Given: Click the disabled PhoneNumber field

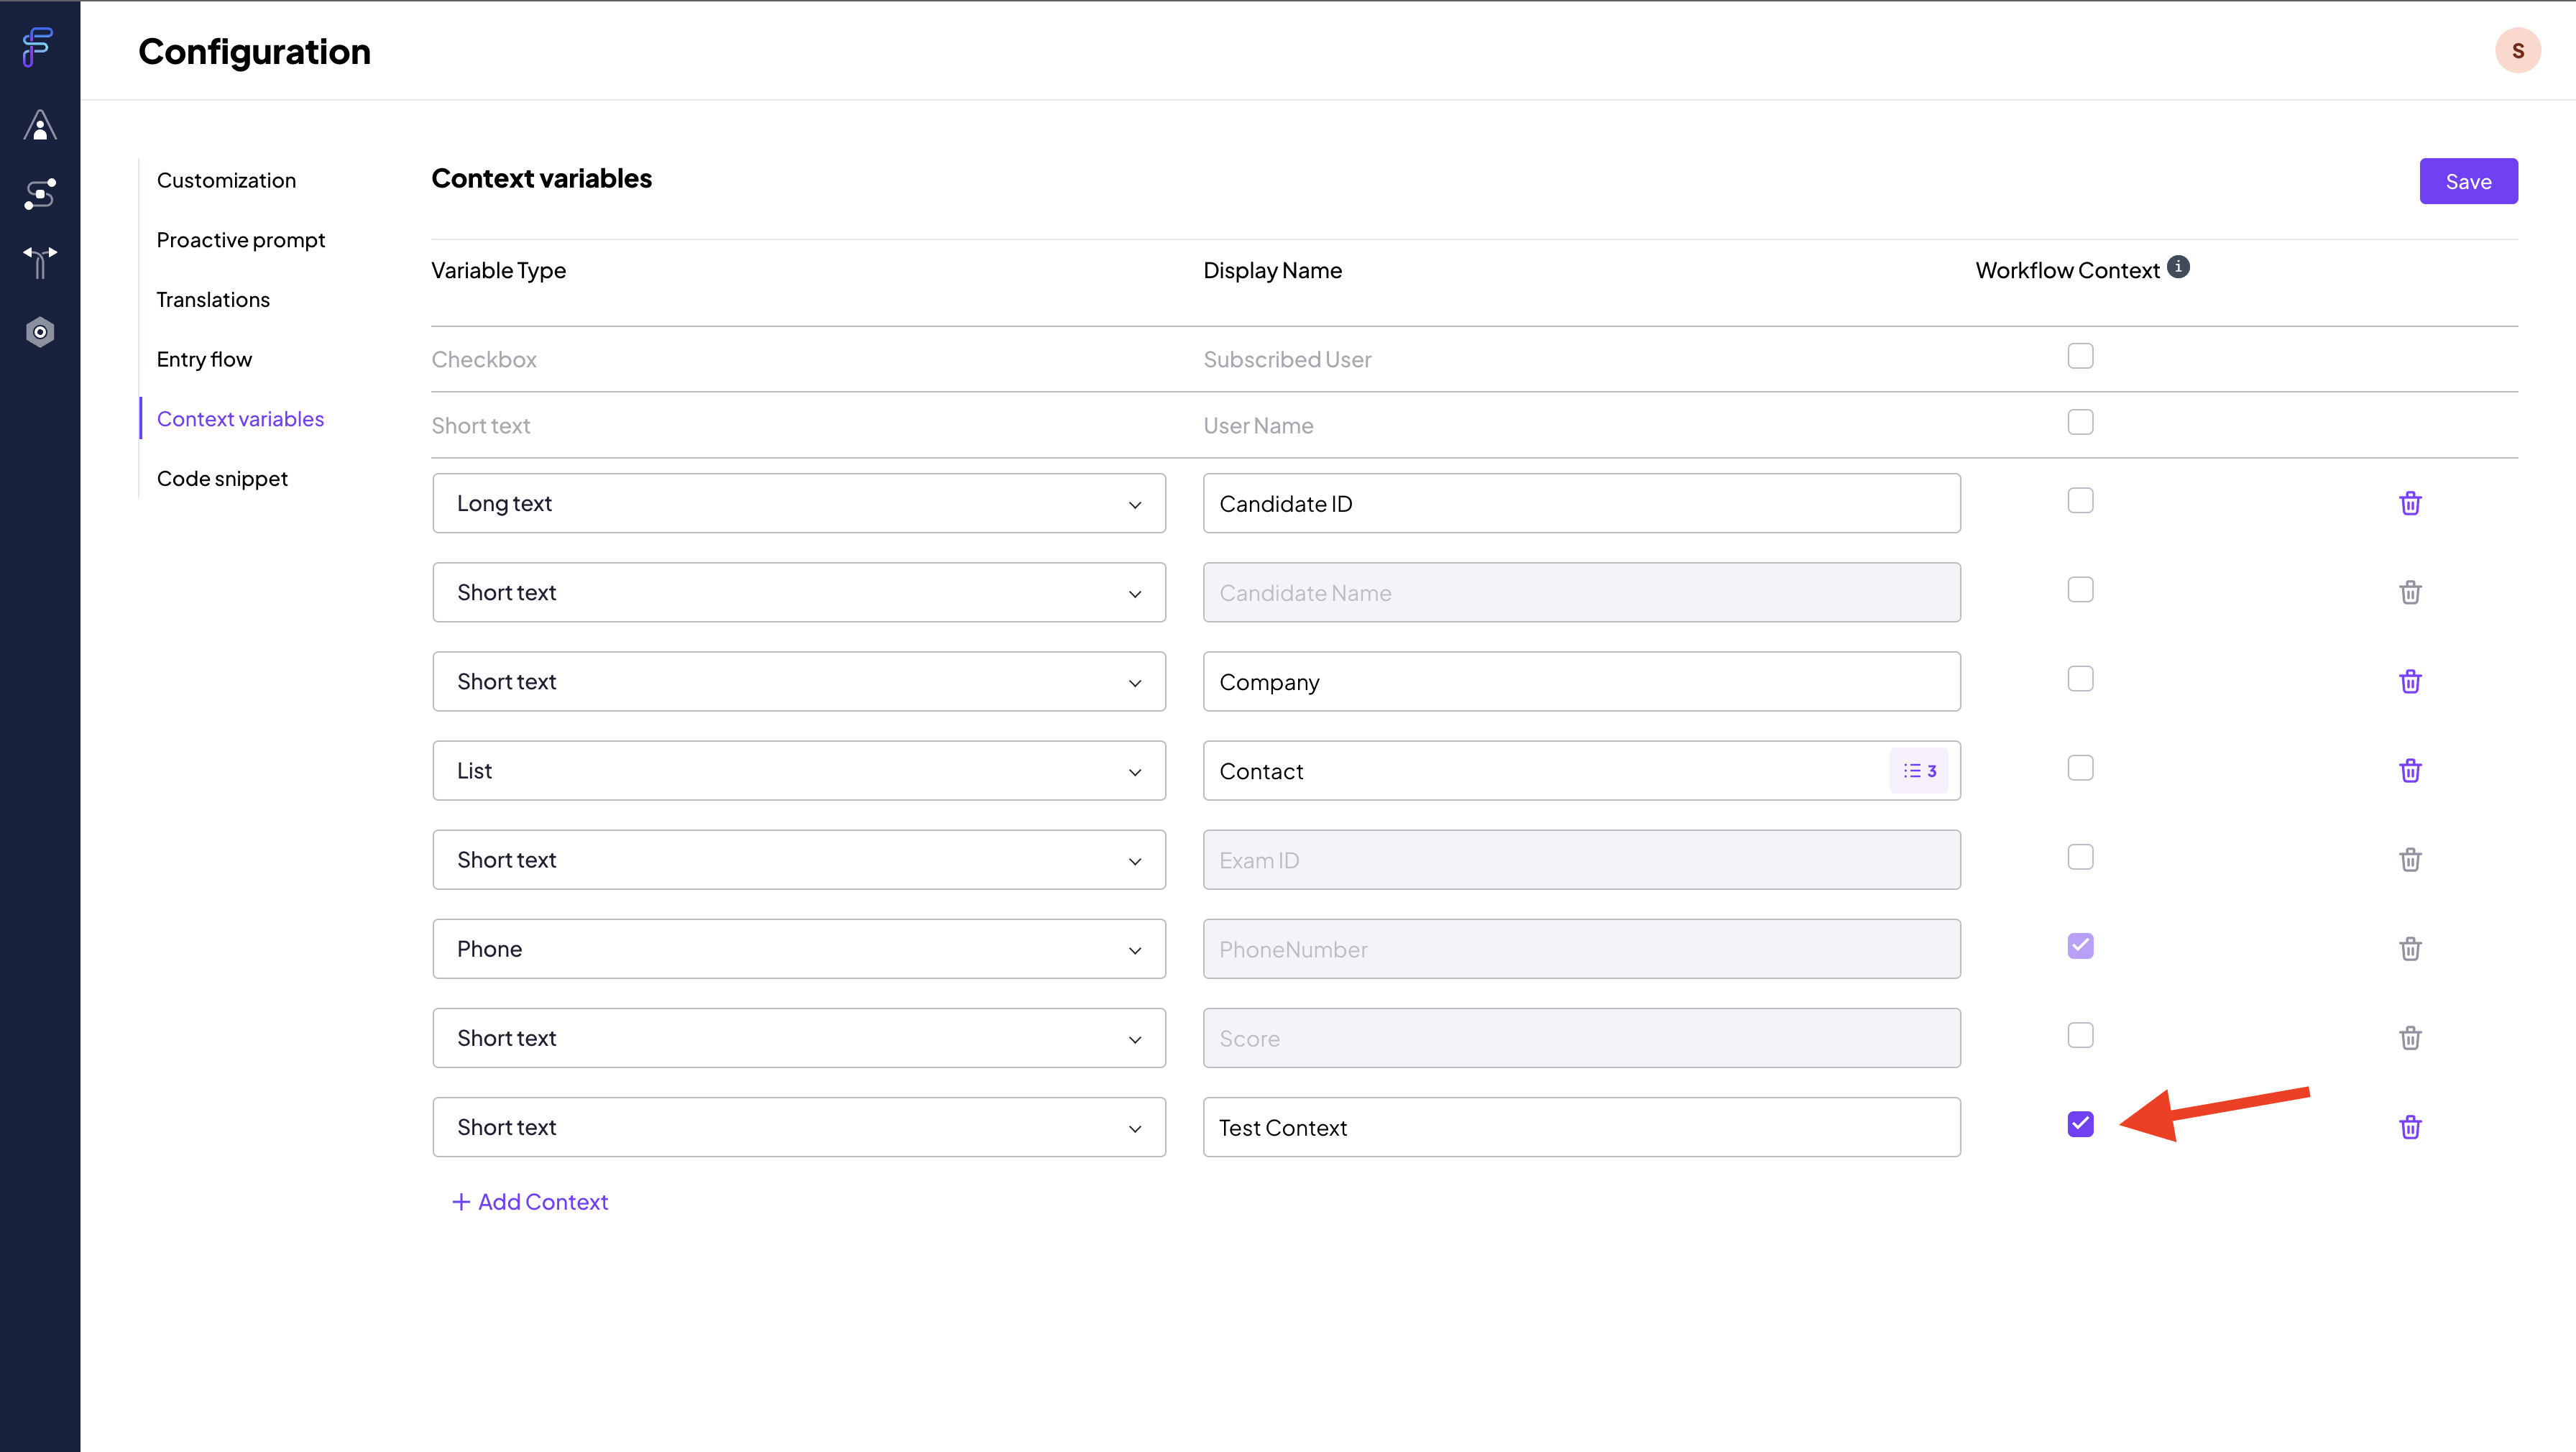Looking at the screenshot, I should click(x=1581, y=948).
